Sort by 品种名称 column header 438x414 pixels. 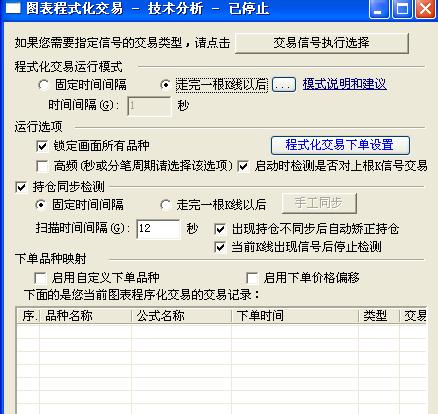click(85, 316)
